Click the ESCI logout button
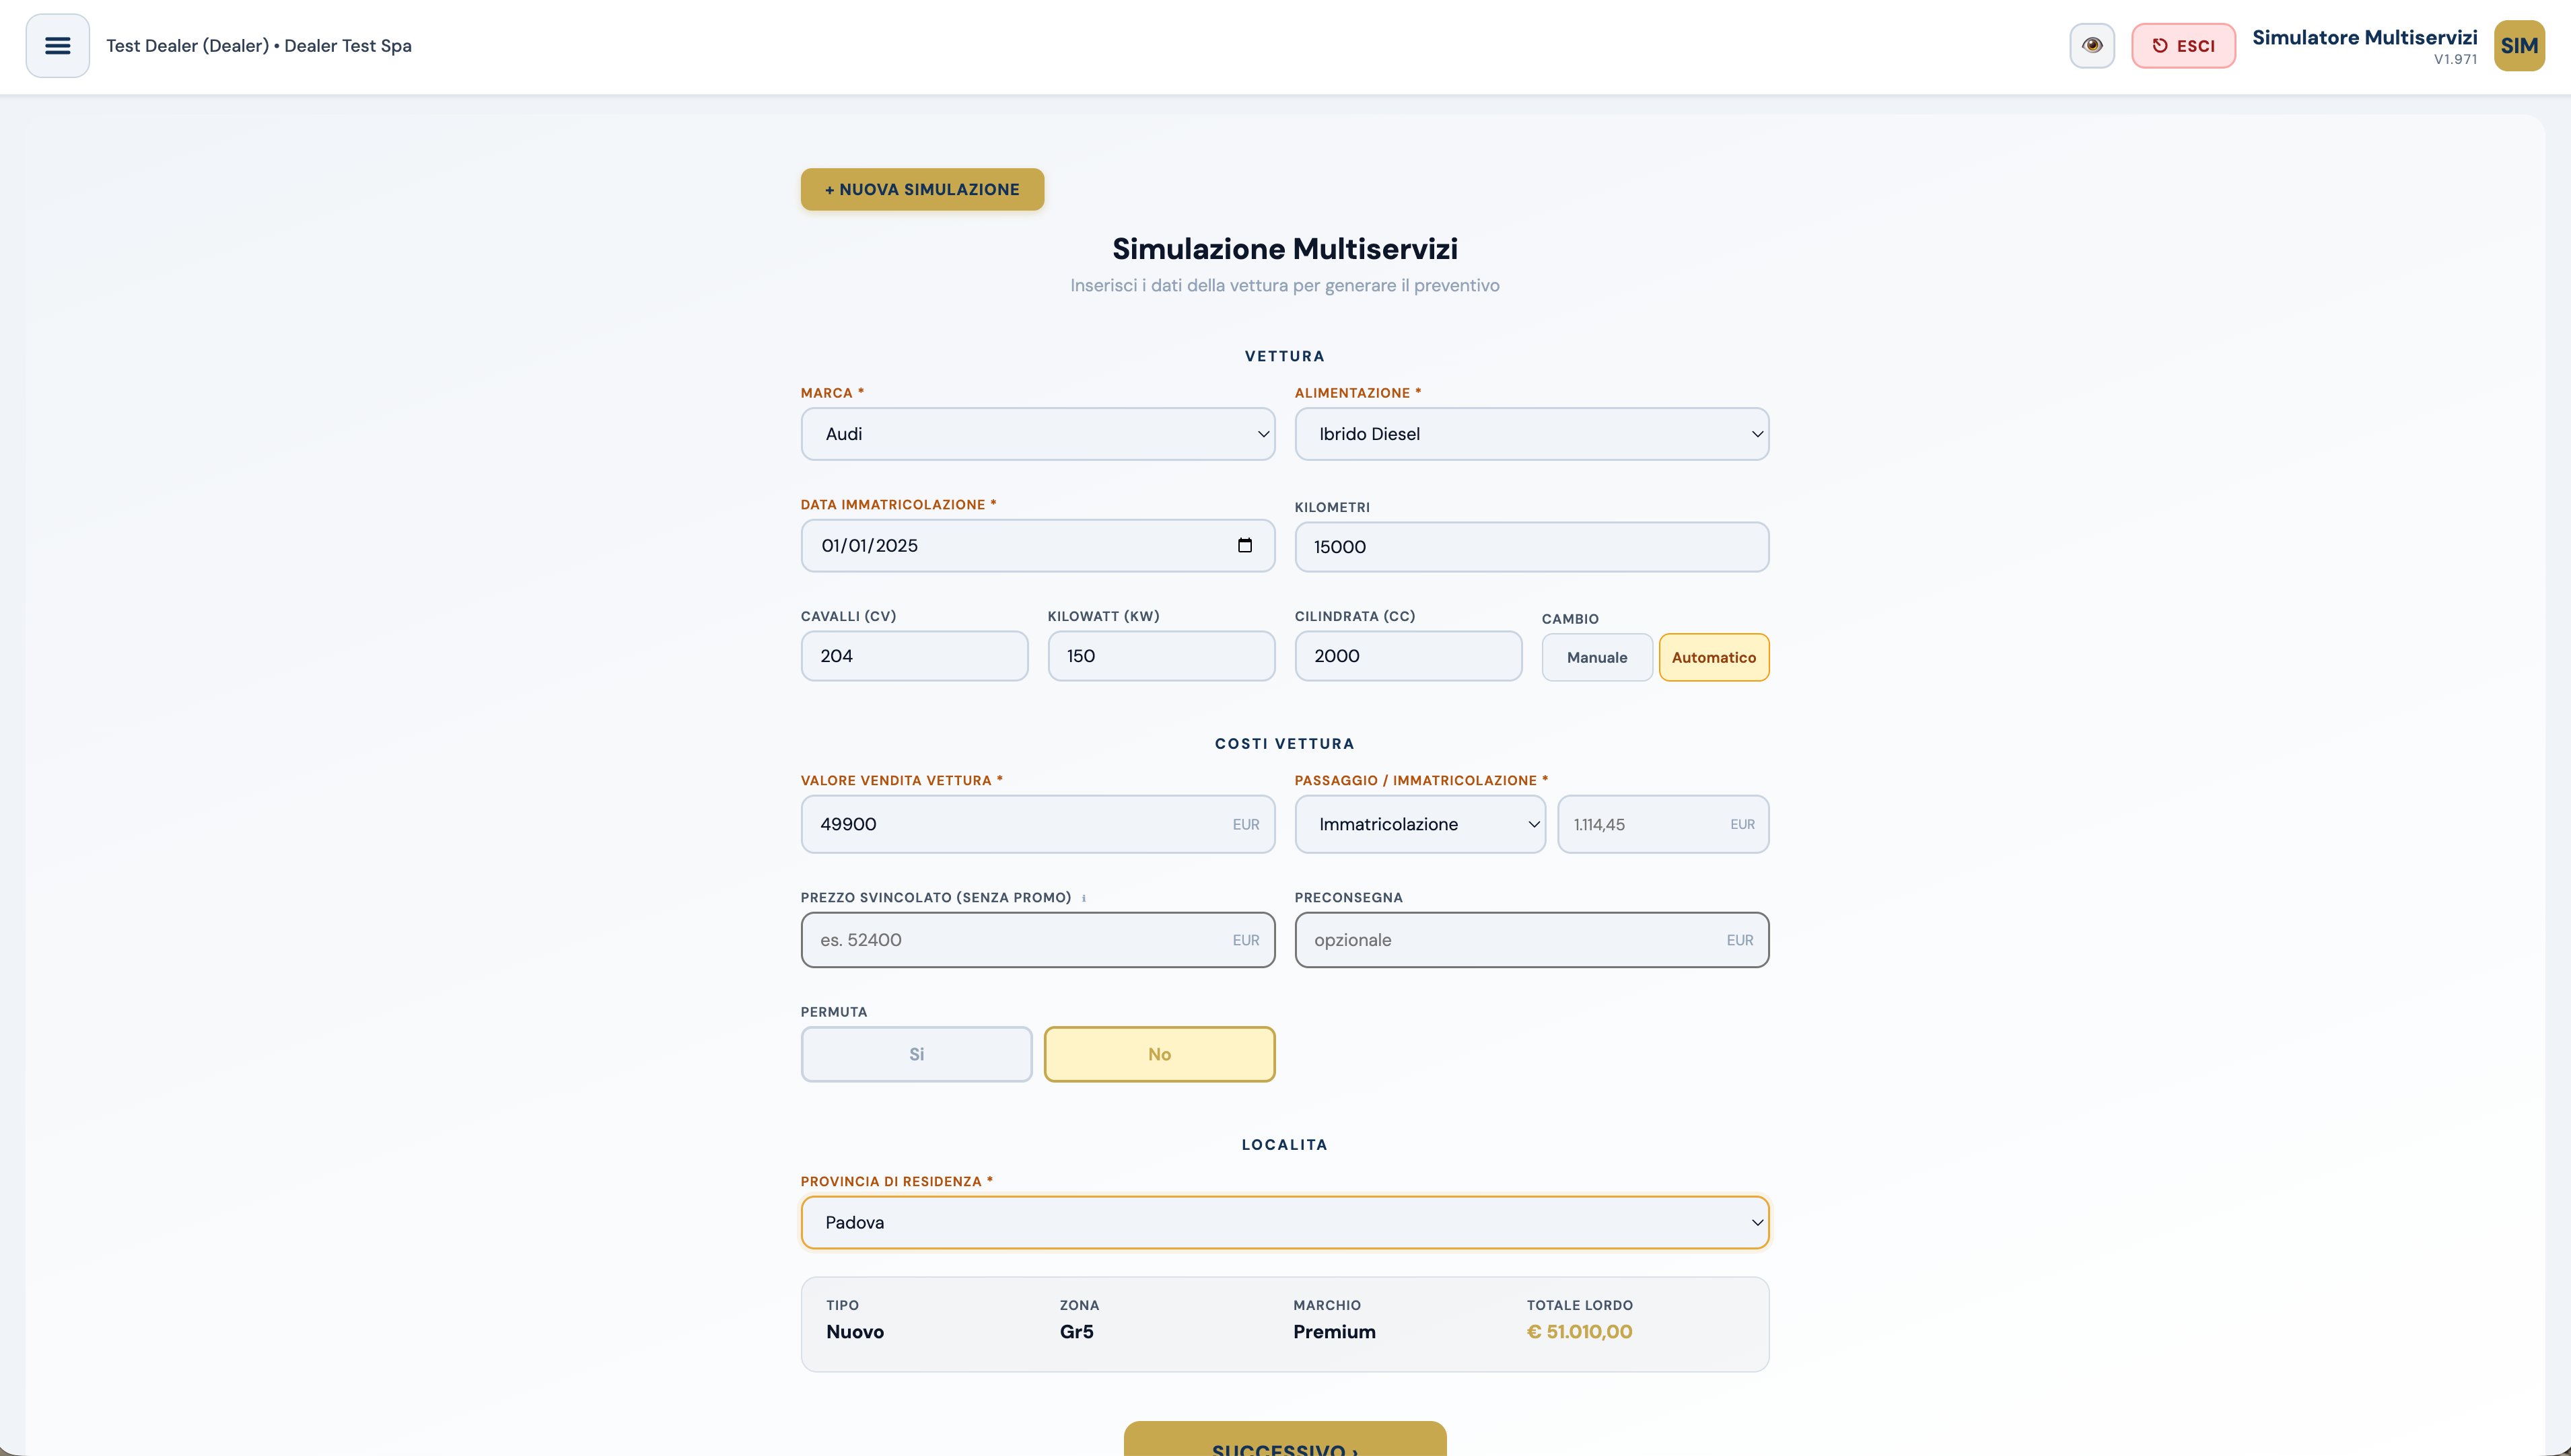2571x1456 pixels. coord(2183,46)
